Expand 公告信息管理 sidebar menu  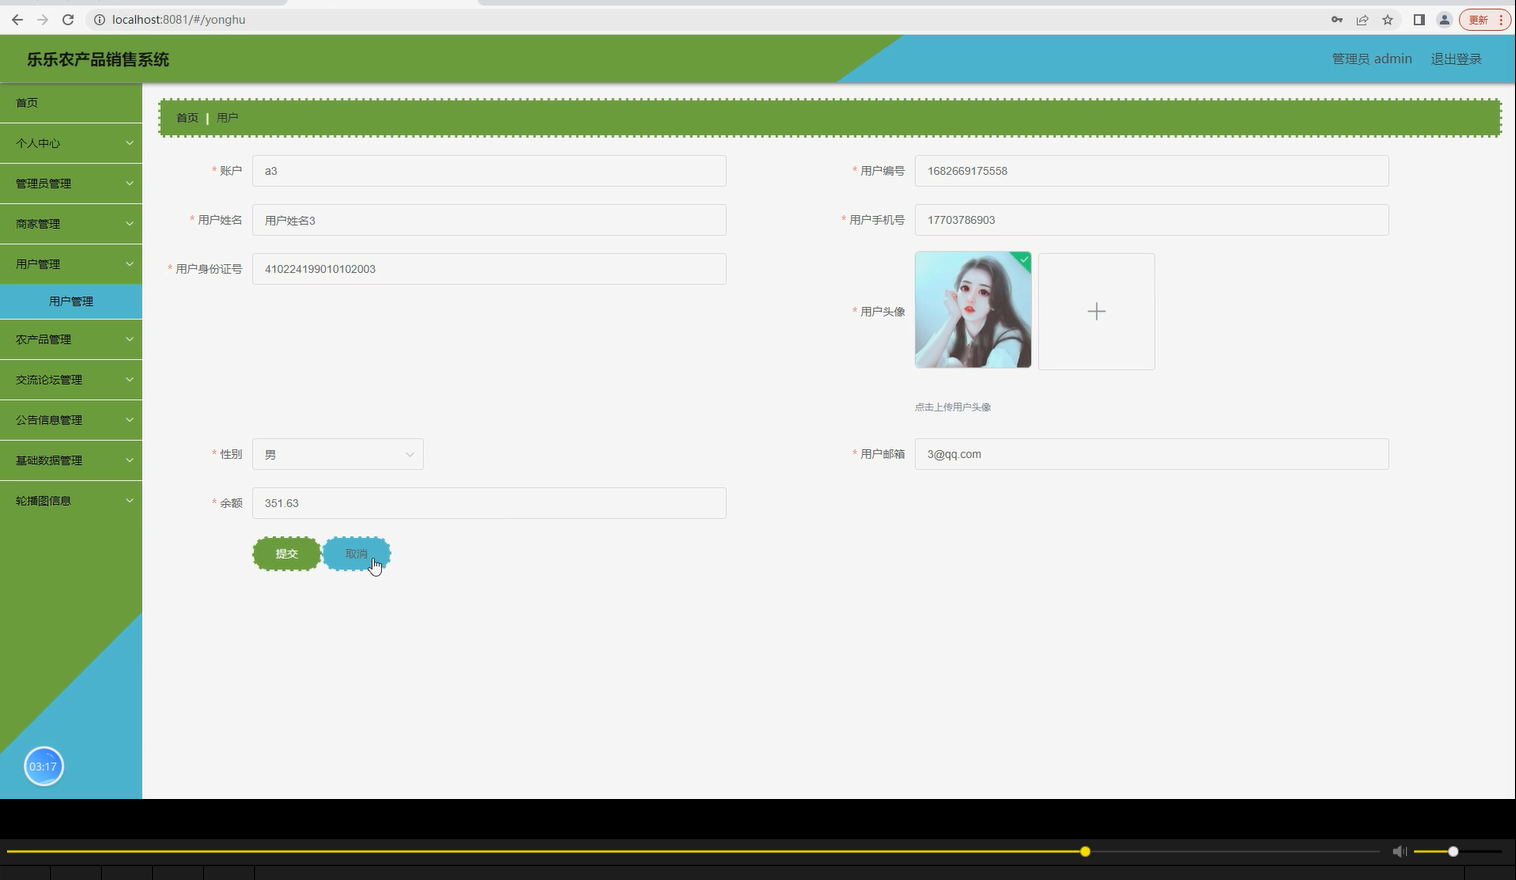pos(71,420)
